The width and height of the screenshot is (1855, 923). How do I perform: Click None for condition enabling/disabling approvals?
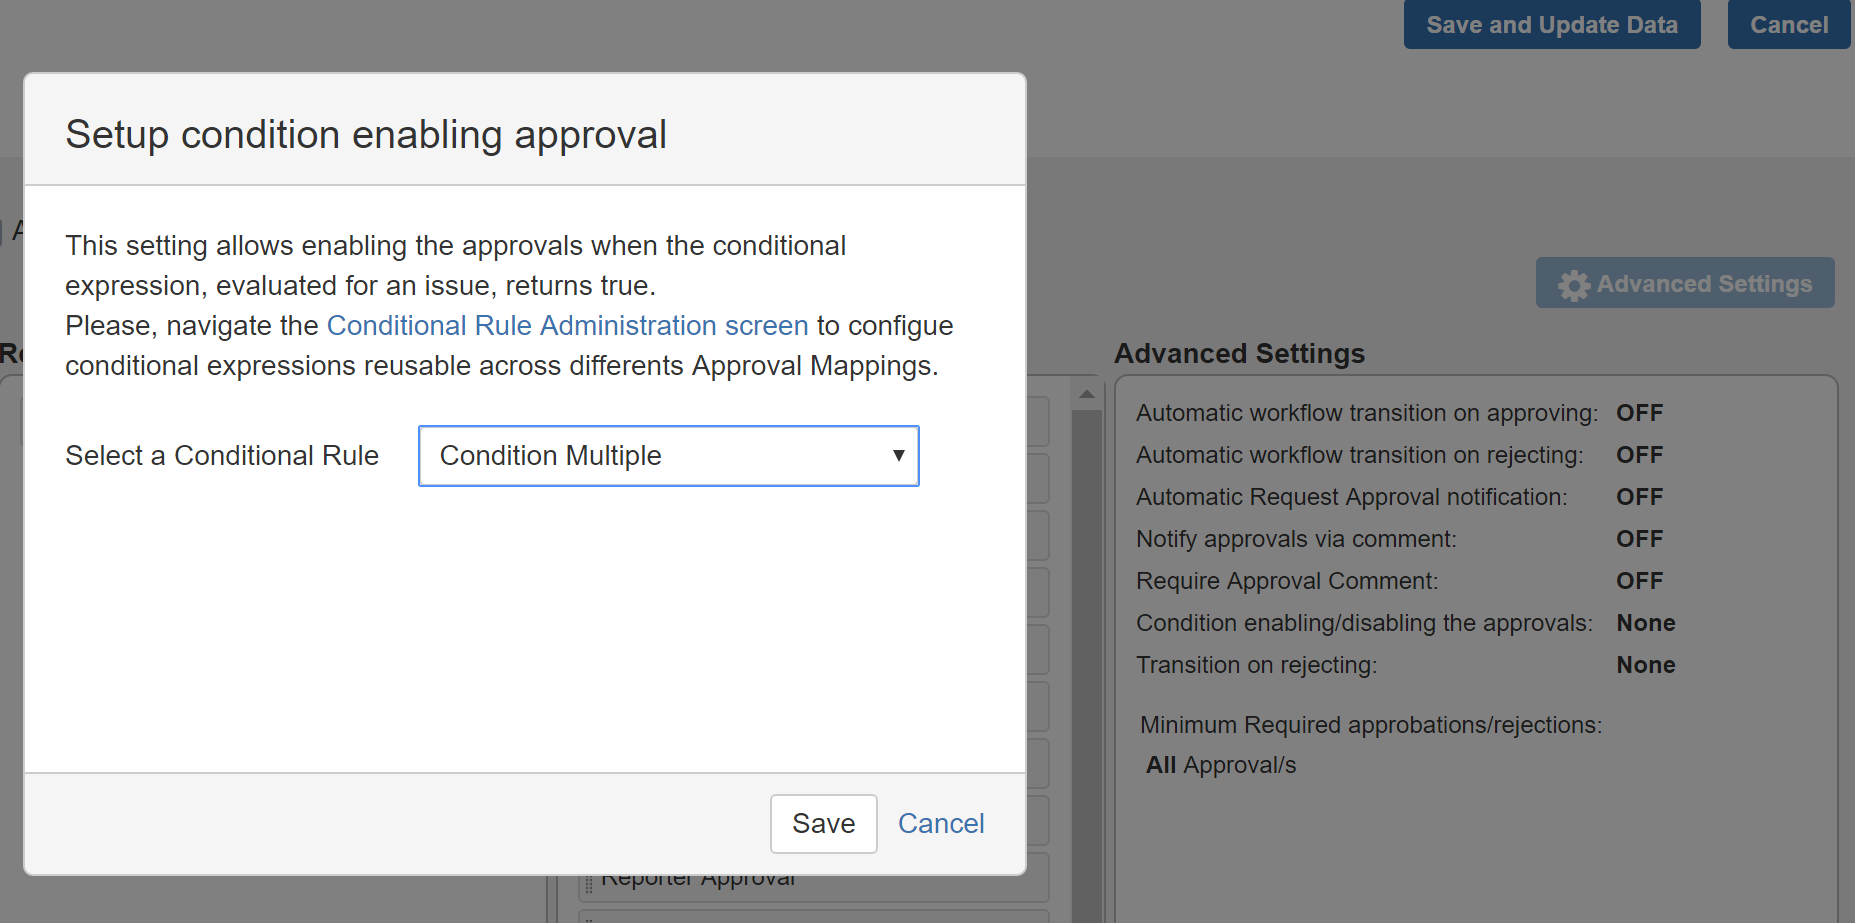[1645, 623]
